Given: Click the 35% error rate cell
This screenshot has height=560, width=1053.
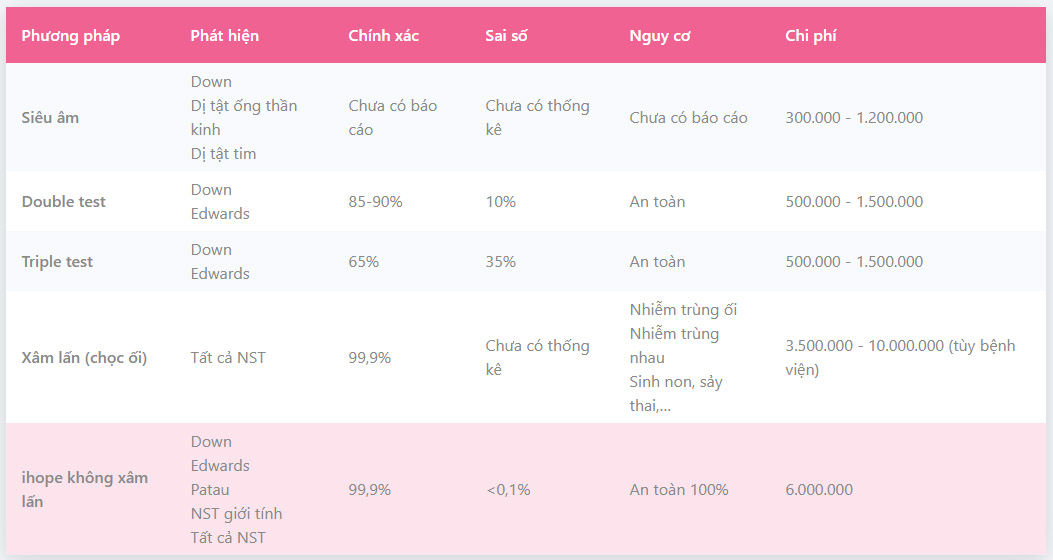Looking at the screenshot, I should [500, 262].
